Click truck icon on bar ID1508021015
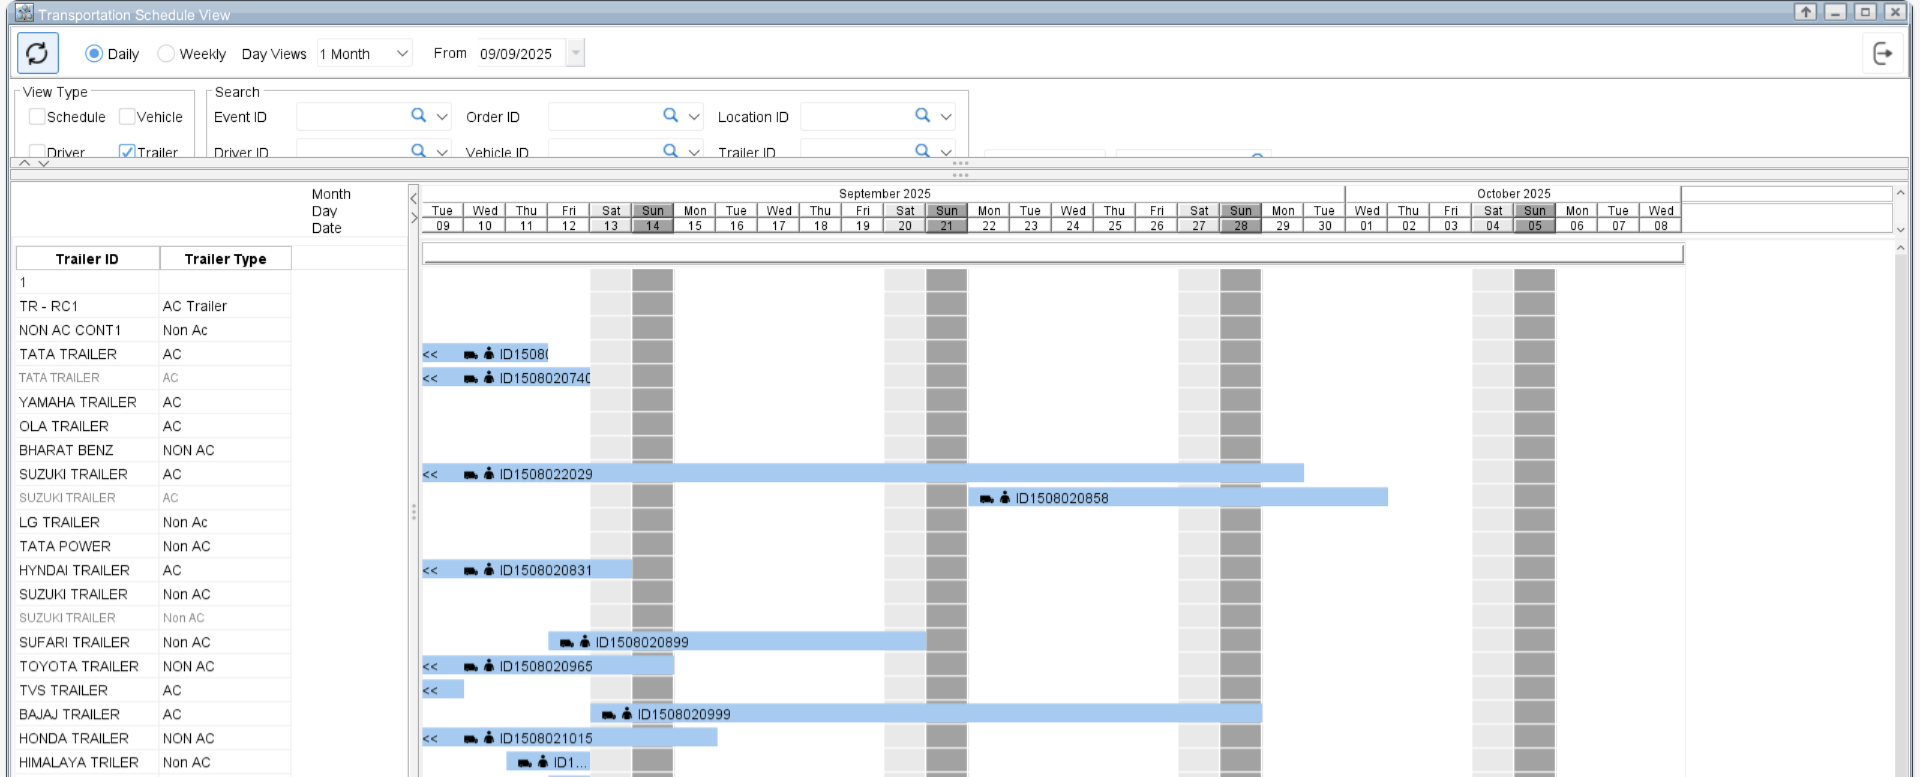 [x=470, y=738]
